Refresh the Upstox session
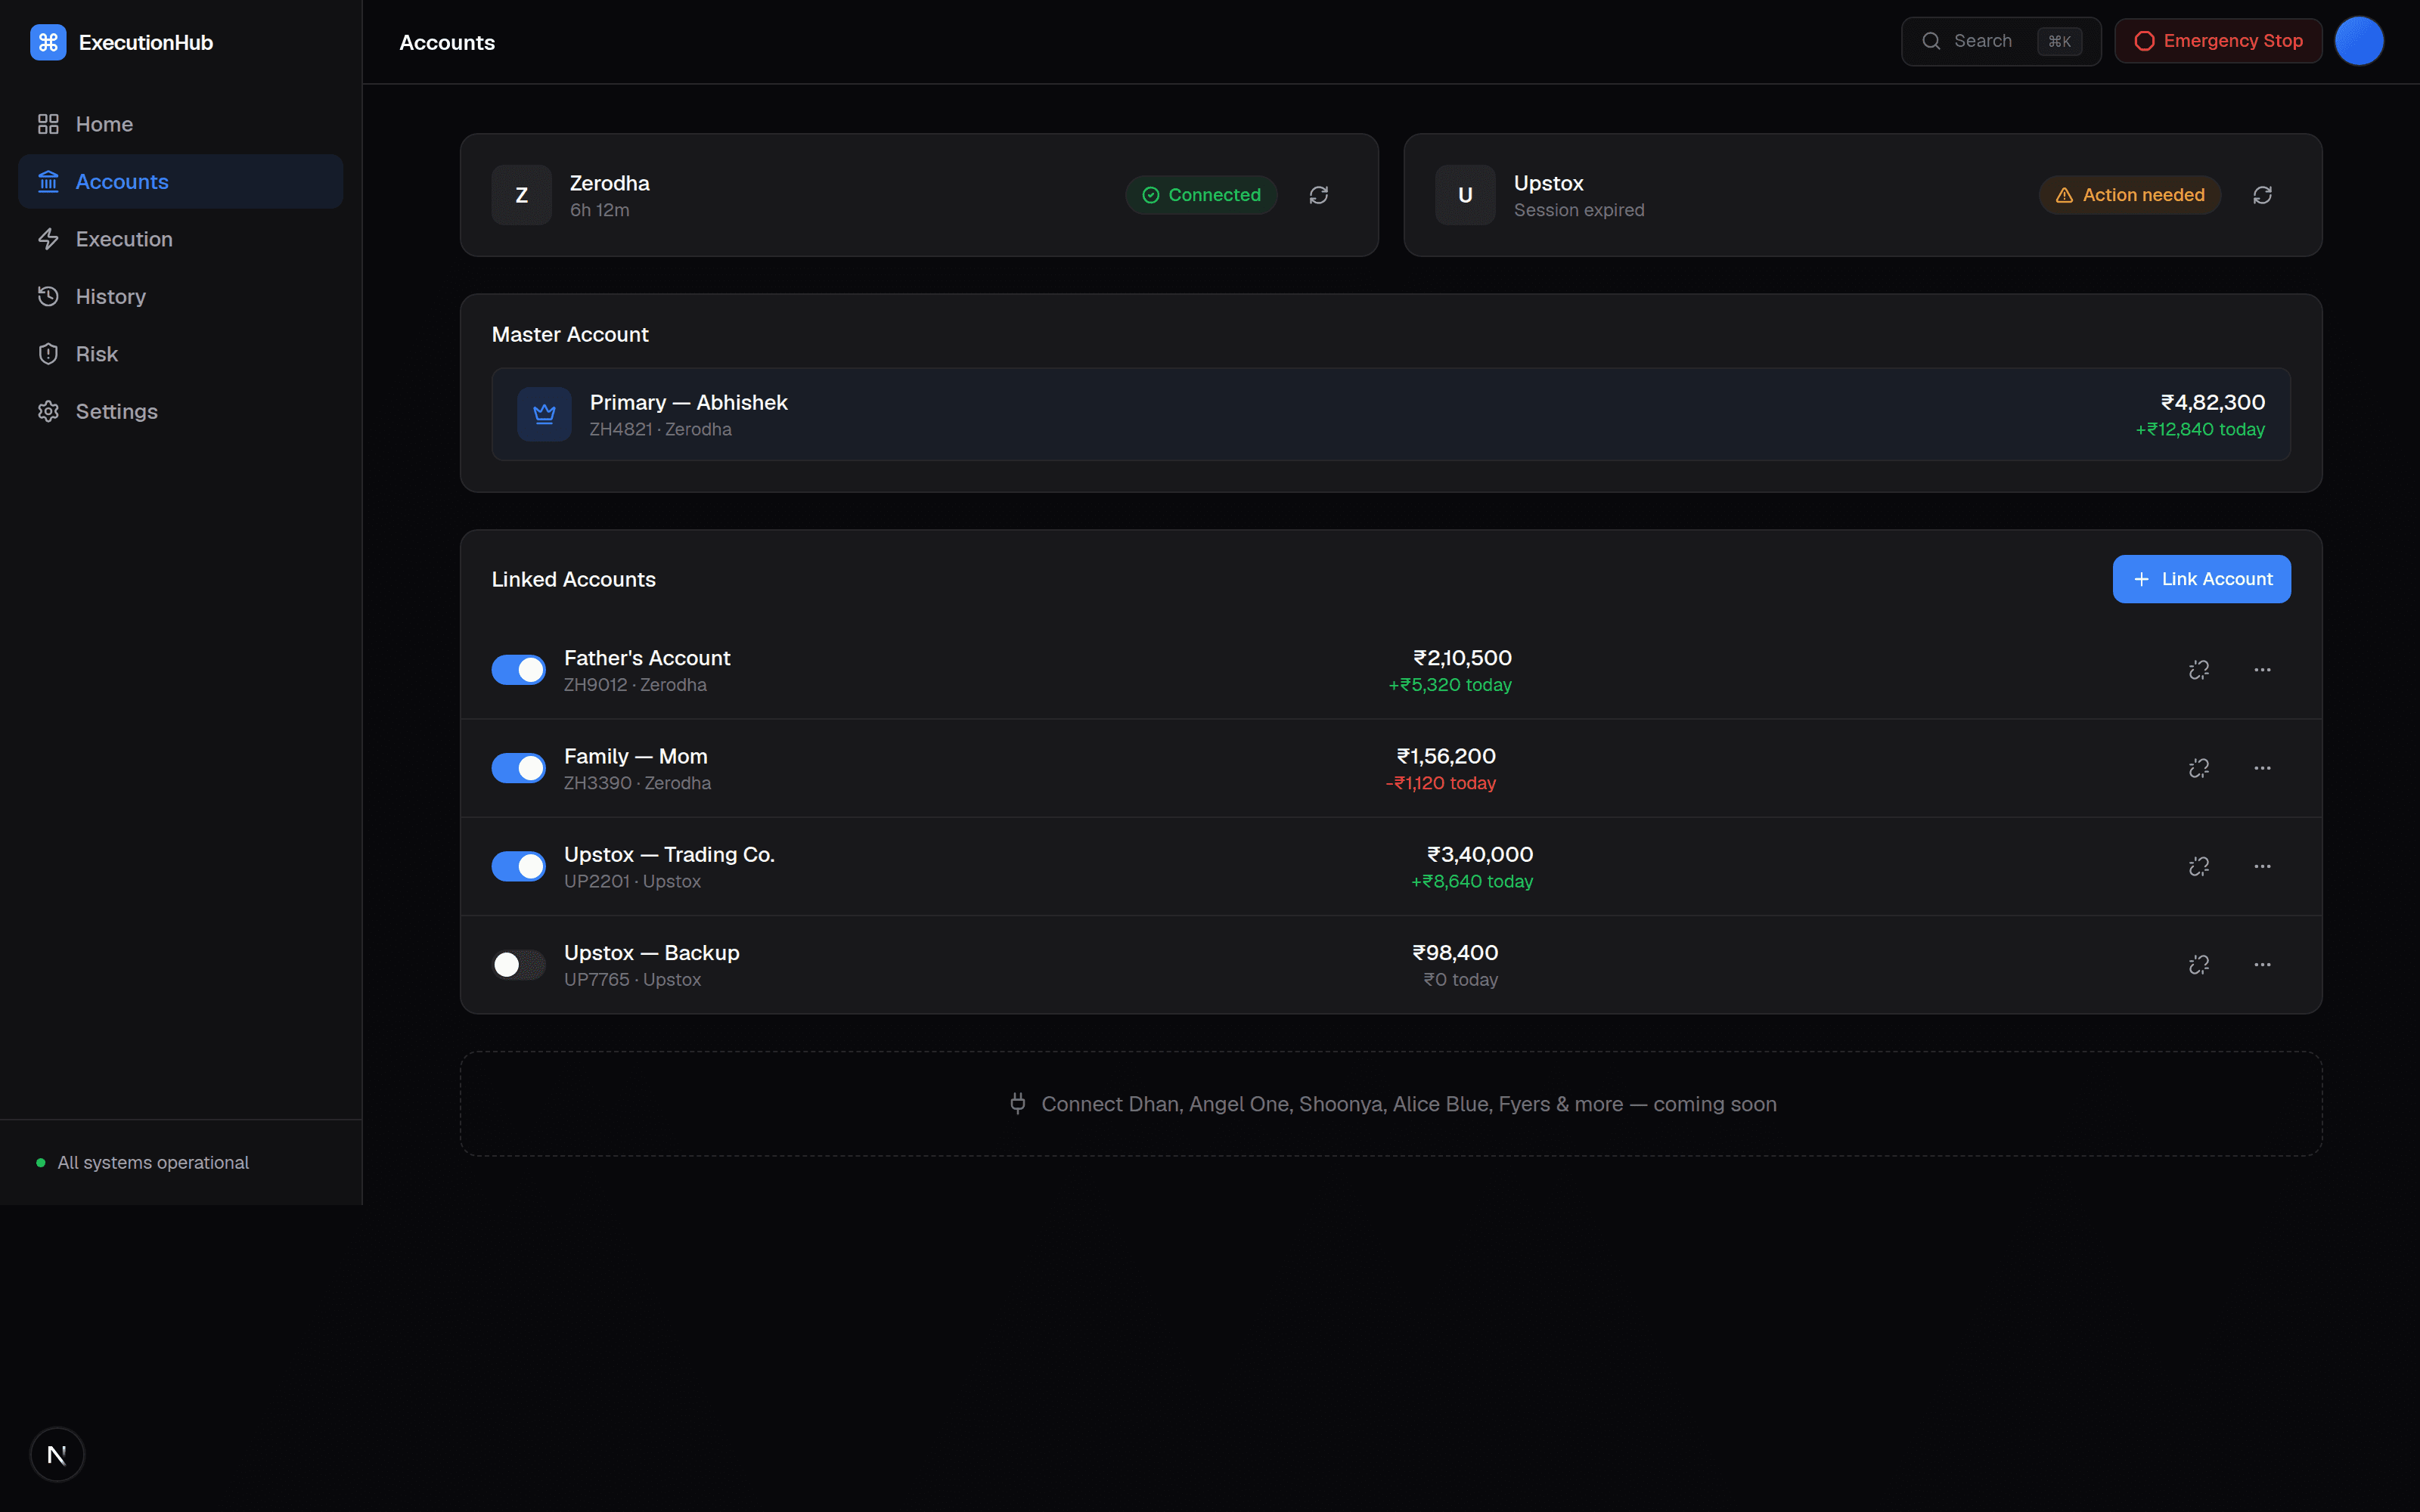The width and height of the screenshot is (2420, 1512). (2262, 195)
